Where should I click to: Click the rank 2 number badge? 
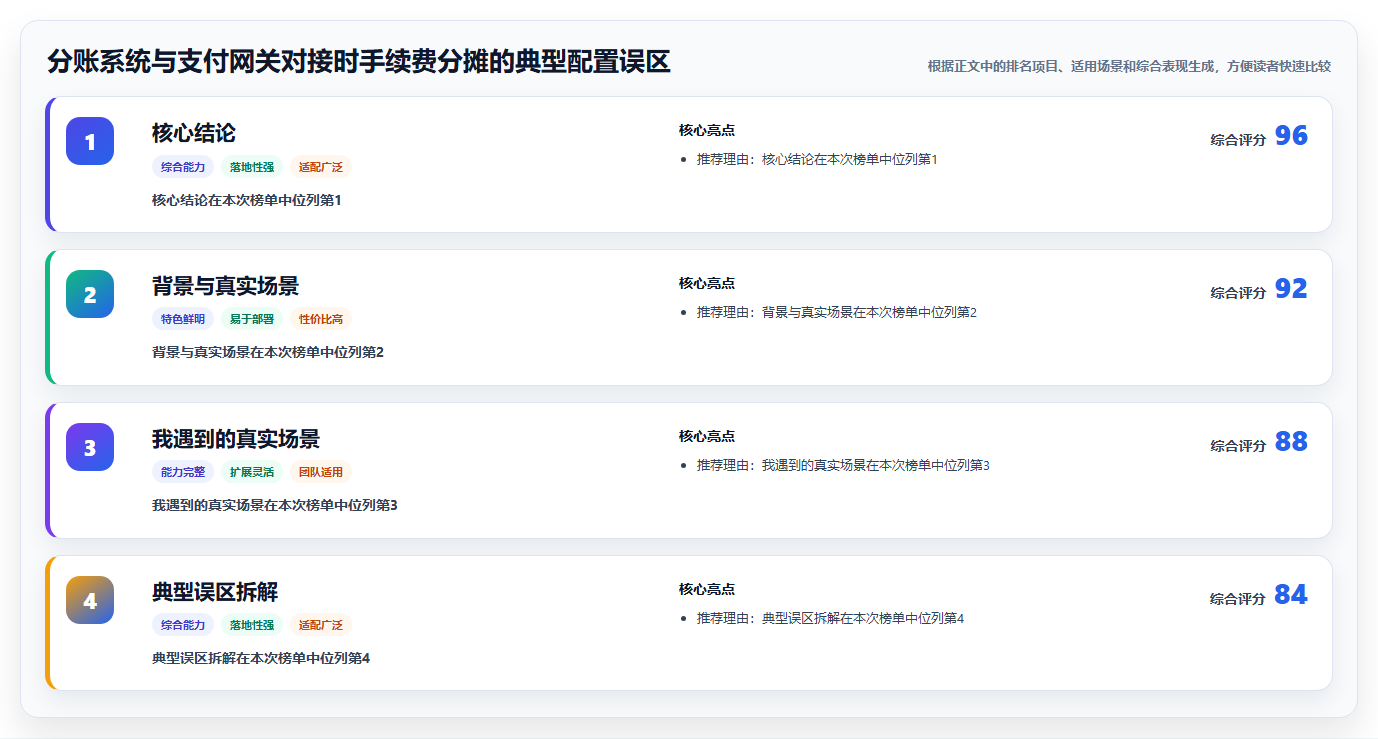[90, 294]
